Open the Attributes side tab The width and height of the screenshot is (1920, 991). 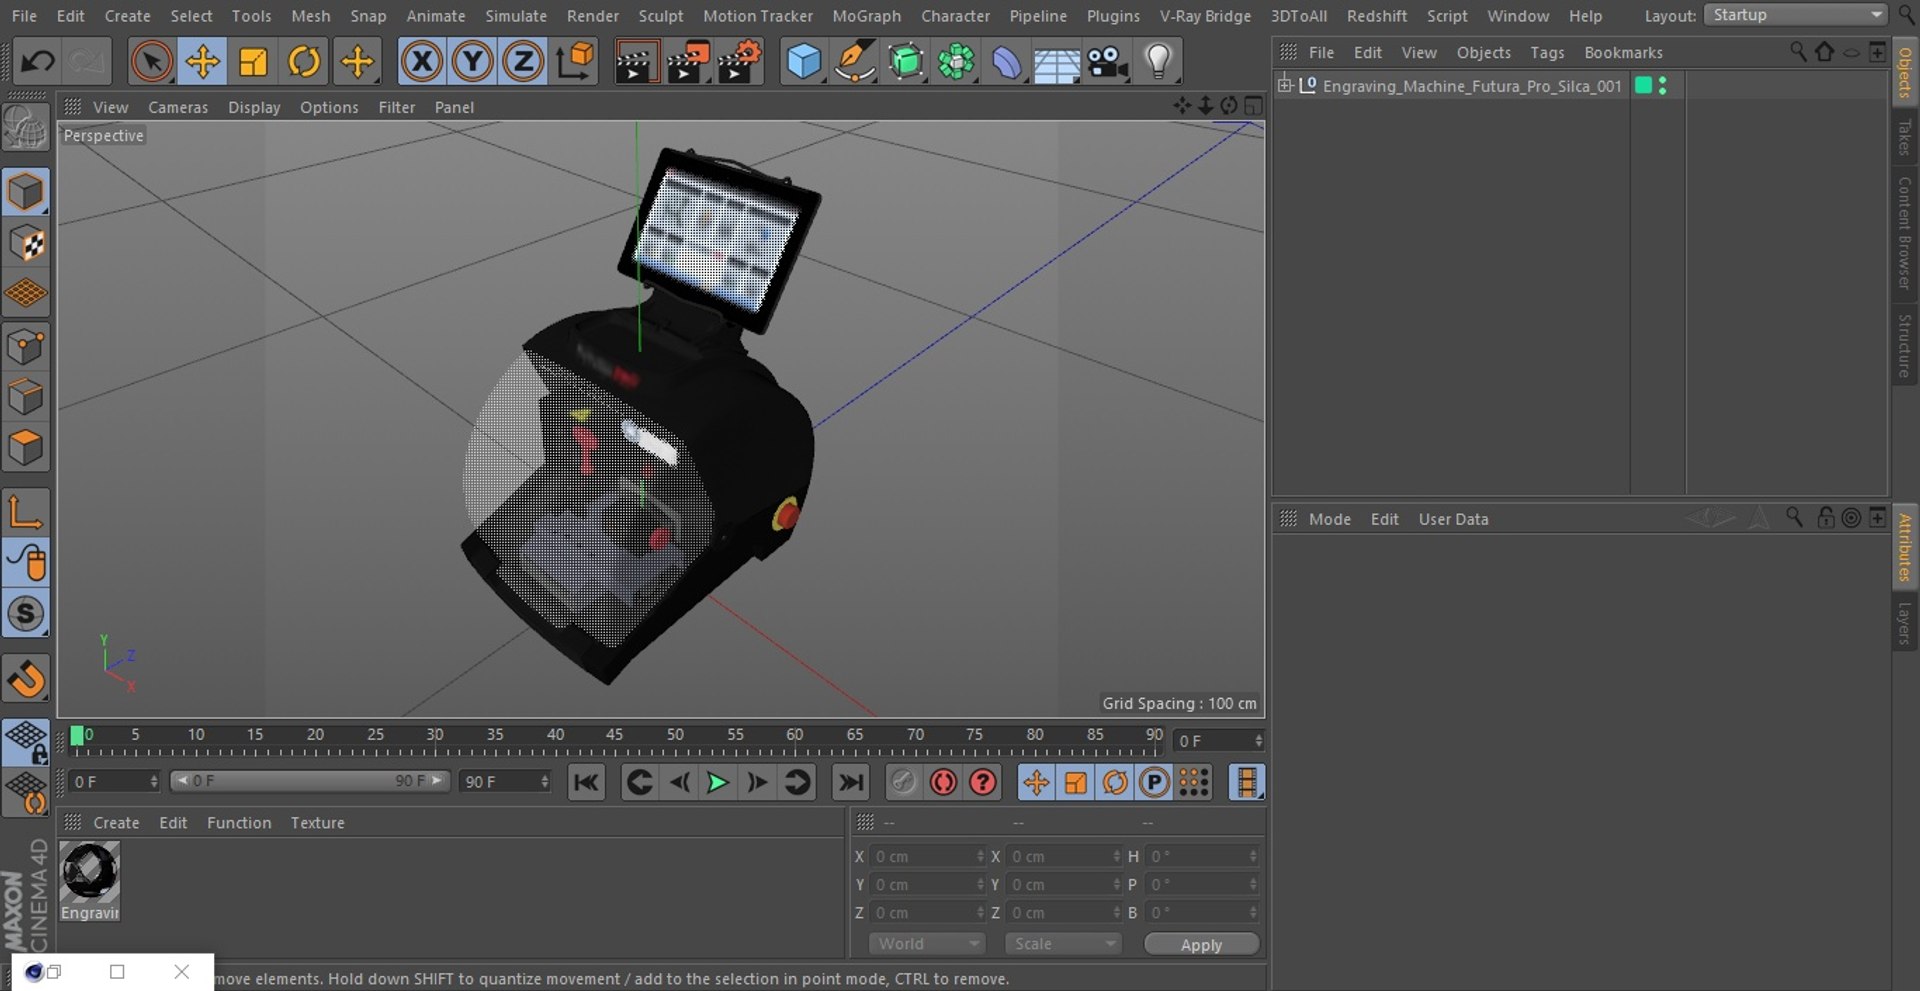tap(1905, 547)
